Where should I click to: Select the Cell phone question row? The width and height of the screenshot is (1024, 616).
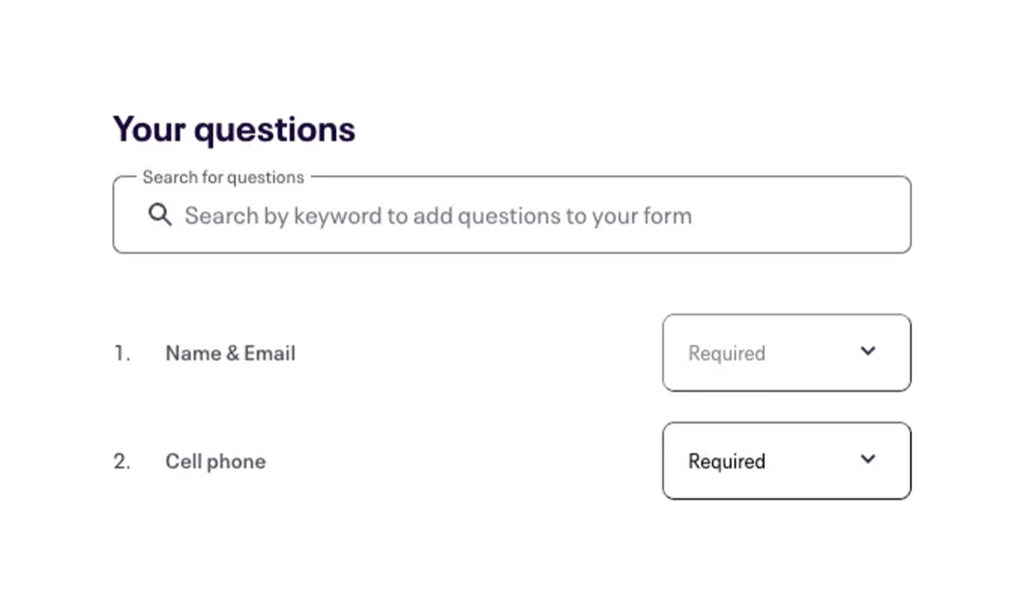512,461
